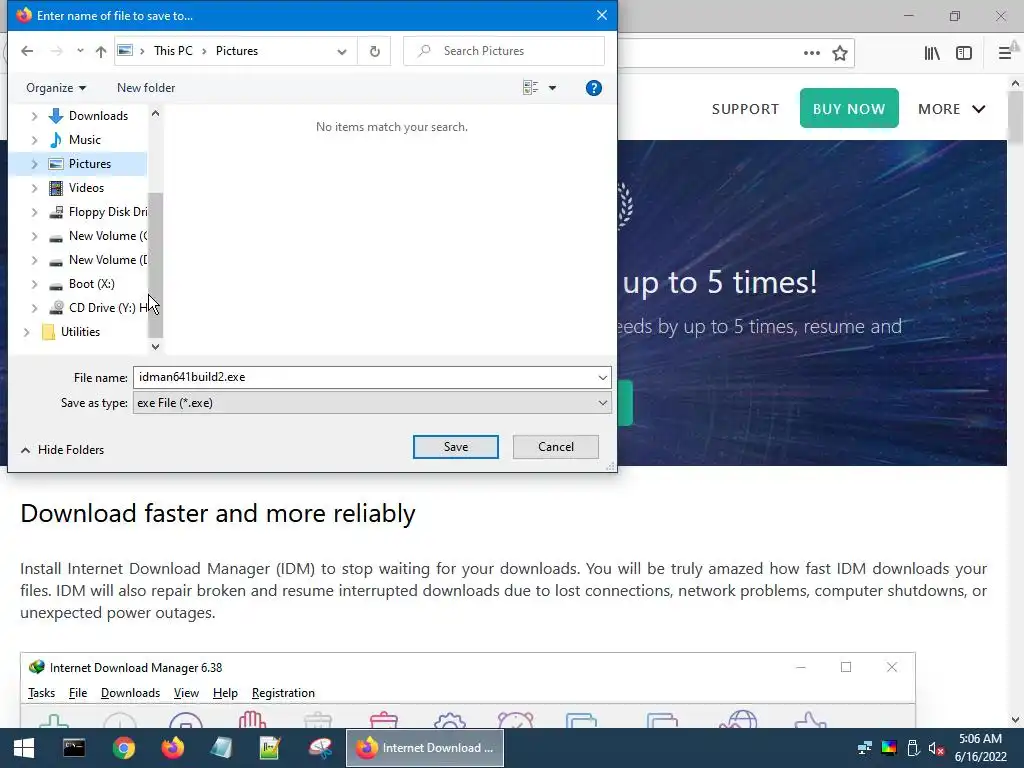Expand the address path history dropdown
Image resolution: width=1024 pixels, height=768 pixels.
pyautogui.click(x=342, y=51)
